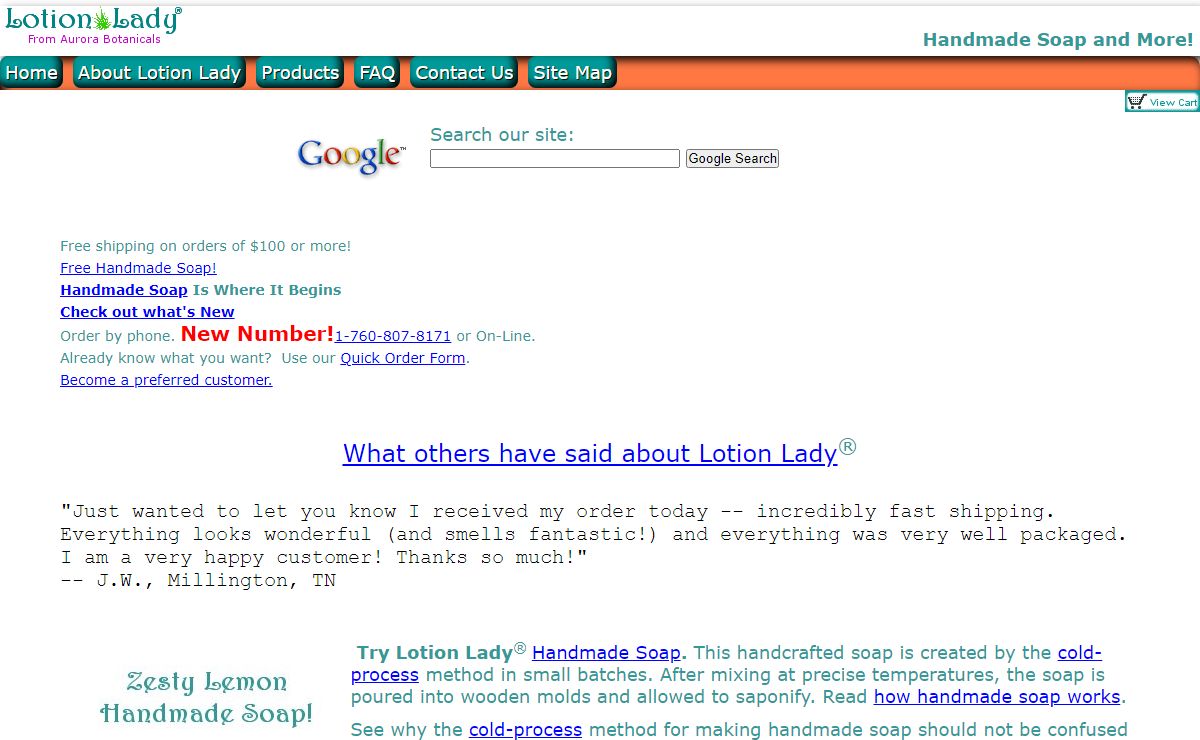Open the About Lotion Lady menu
Viewport: 1200px width, 740px height.
tap(159, 73)
